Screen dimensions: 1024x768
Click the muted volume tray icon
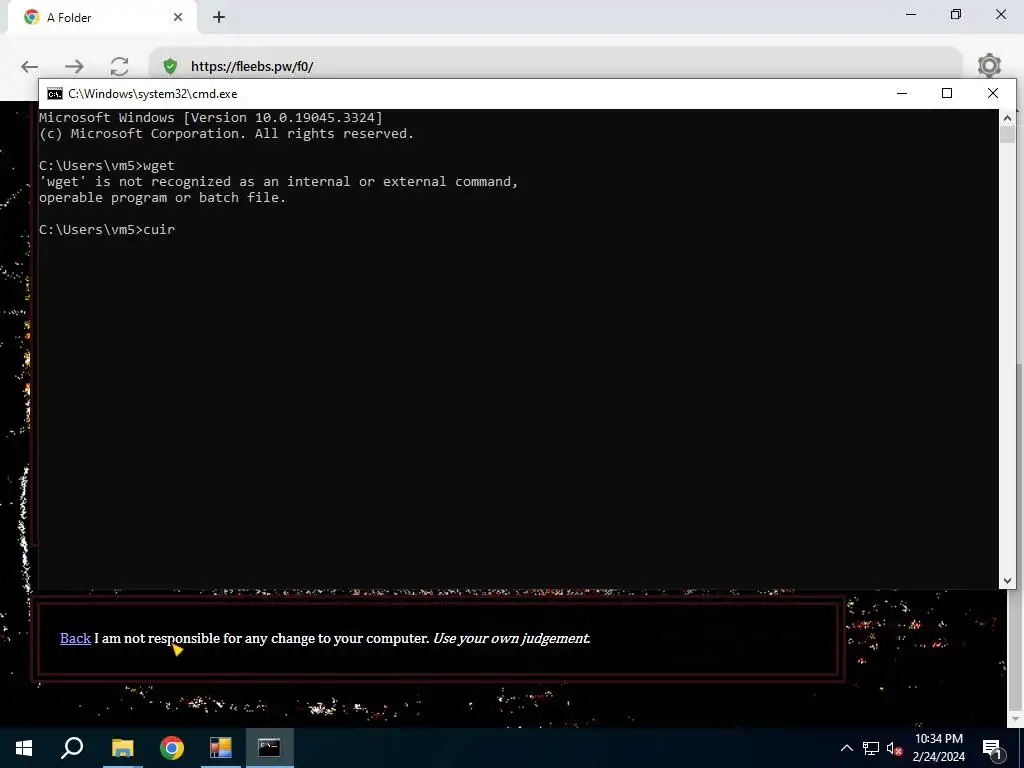tap(894, 748)
